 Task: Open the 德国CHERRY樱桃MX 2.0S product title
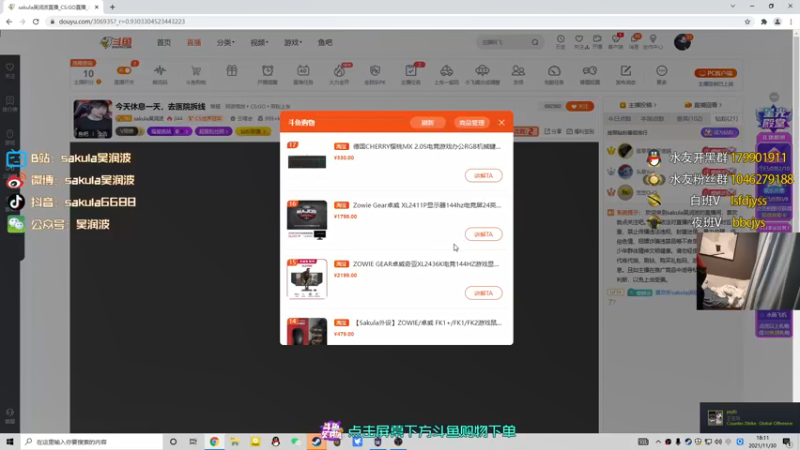pyautogui.click(x=427, y=146)
